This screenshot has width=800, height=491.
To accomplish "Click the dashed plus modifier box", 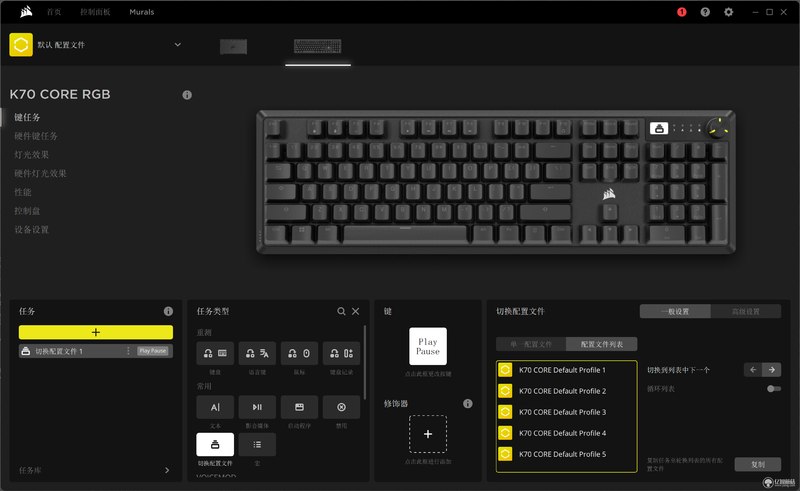I will pyautogui.click(x=428, y=434).
